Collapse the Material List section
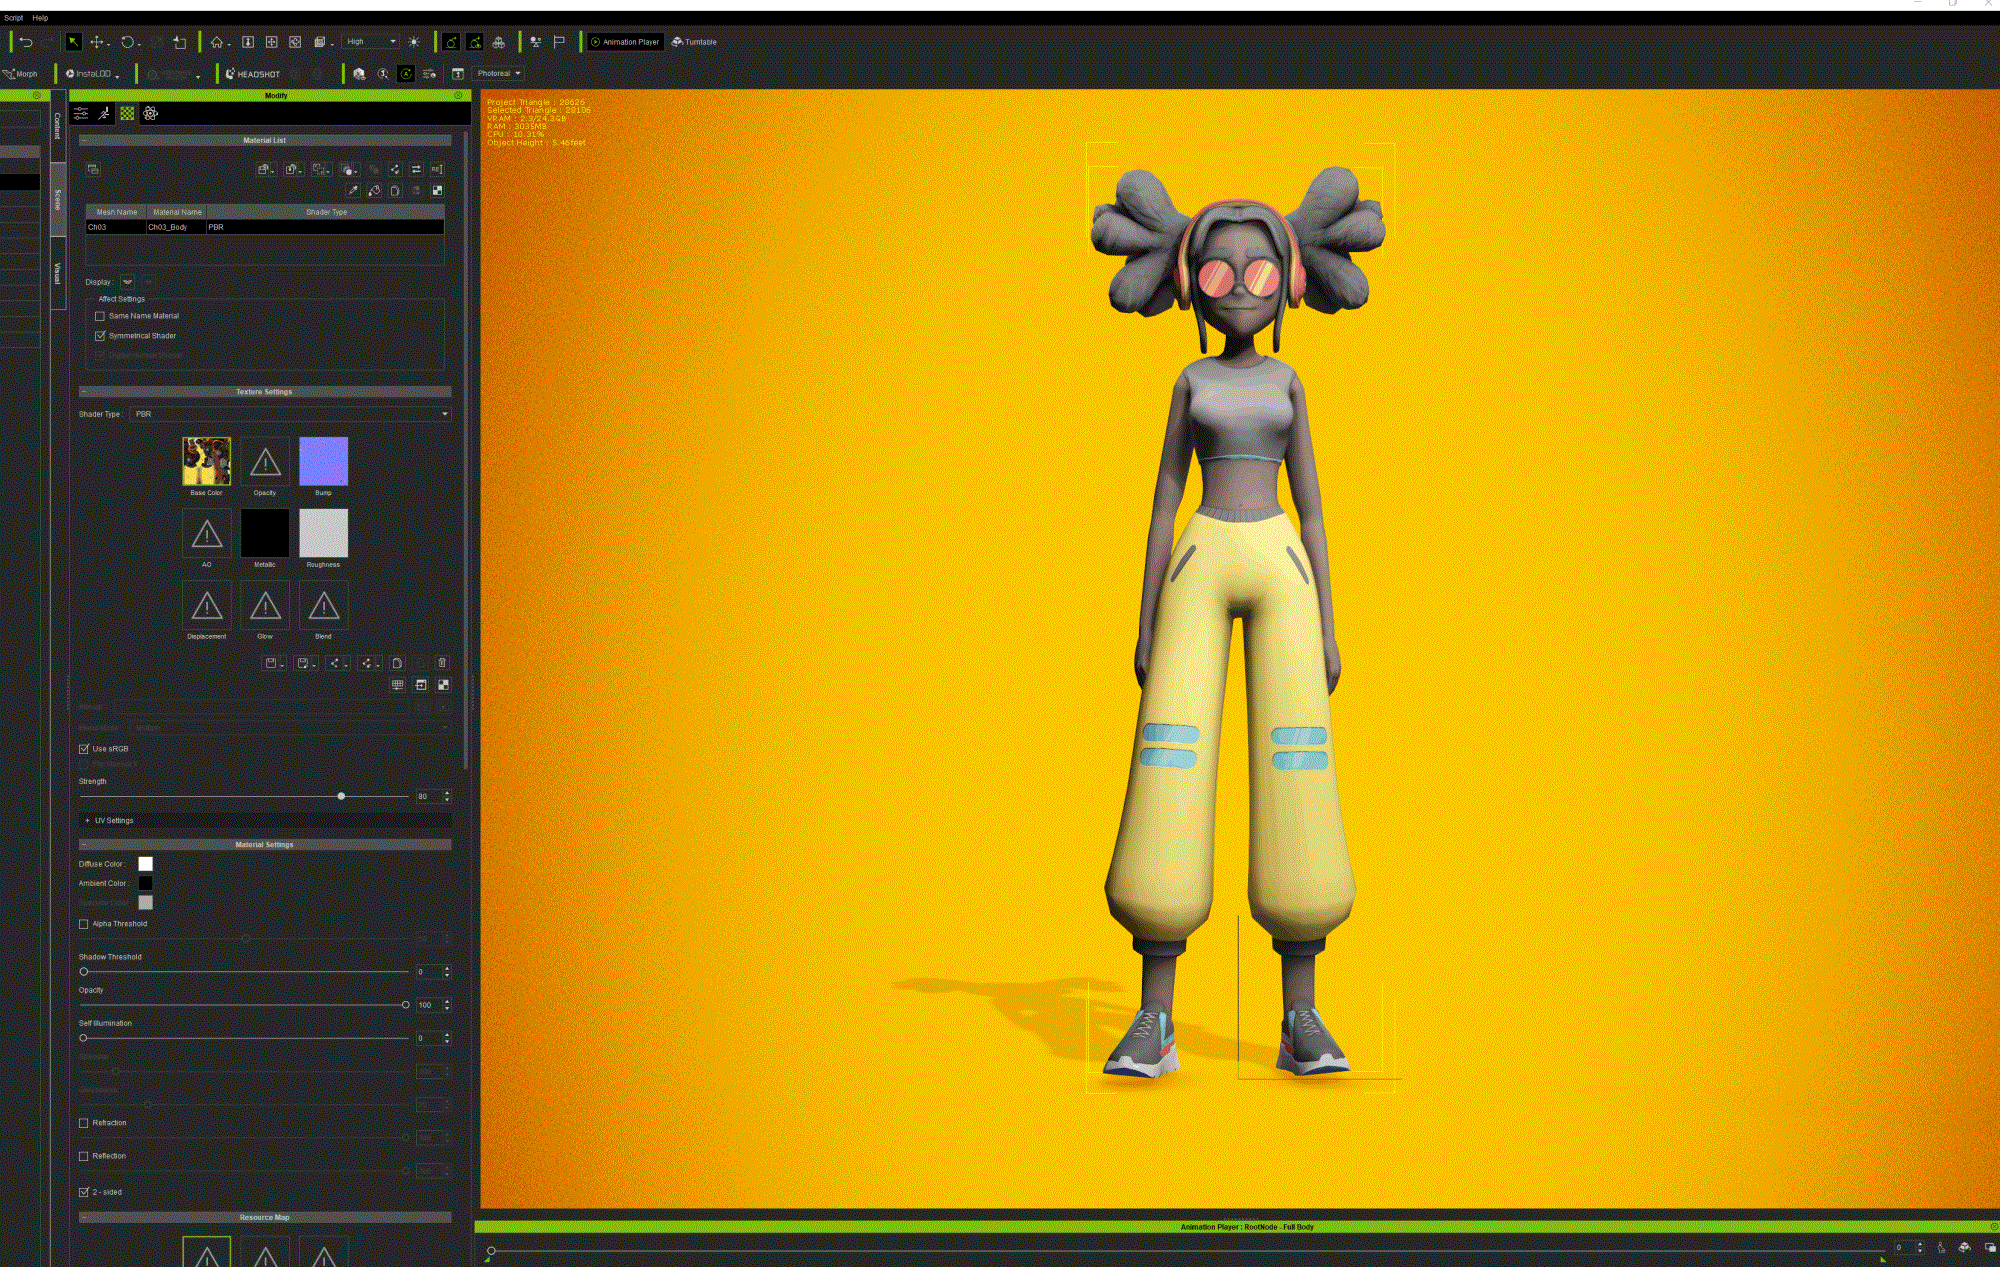The image size is (2000, 1267). pyautogui.click(x=84, y=141)
